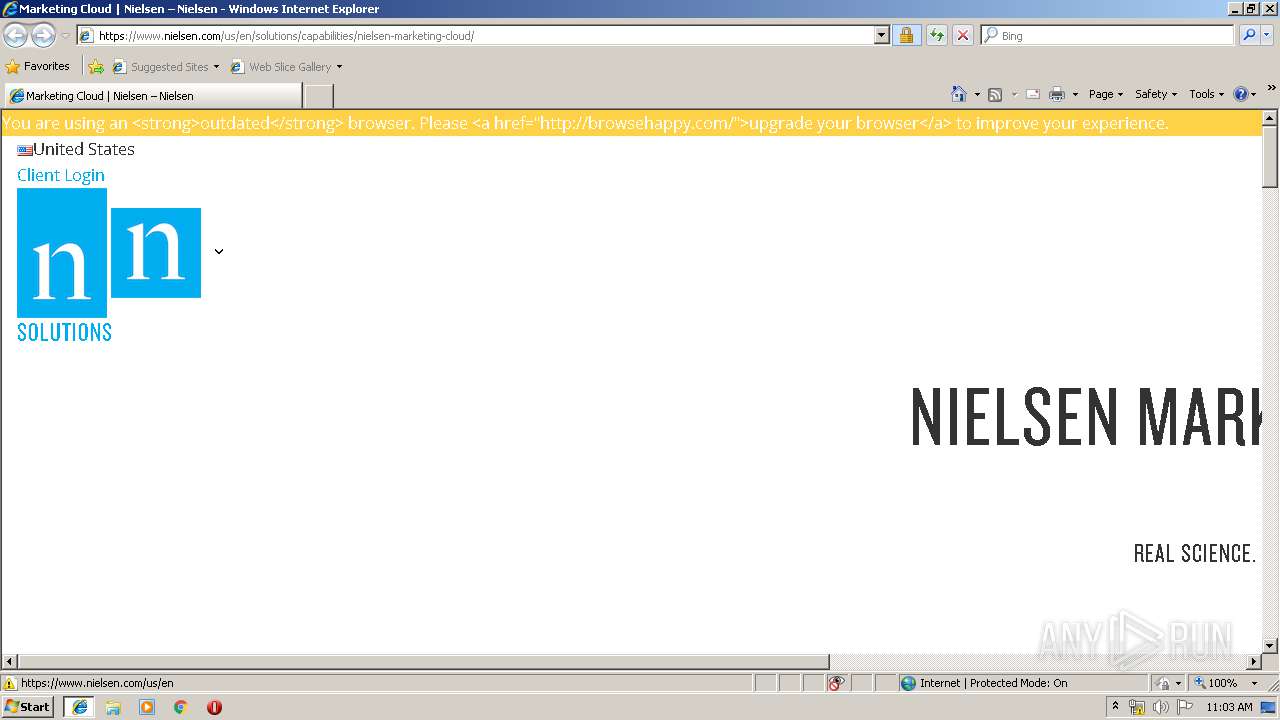Click the volume speaker tray icon
Viewport: 1280px width, 720px height.
[1160, 707]
